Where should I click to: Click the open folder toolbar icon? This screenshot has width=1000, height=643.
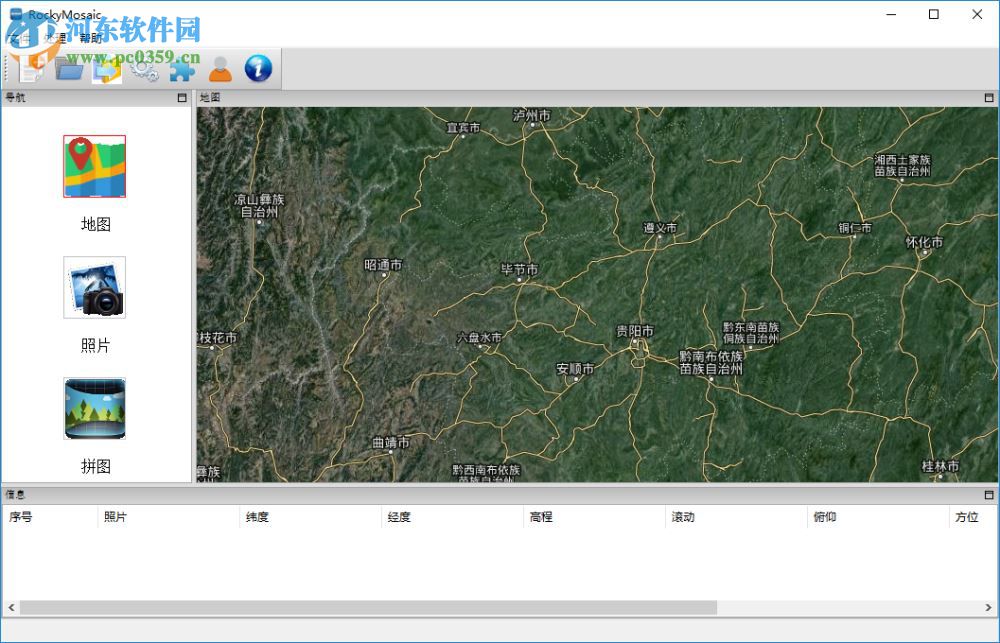point(67,67)
